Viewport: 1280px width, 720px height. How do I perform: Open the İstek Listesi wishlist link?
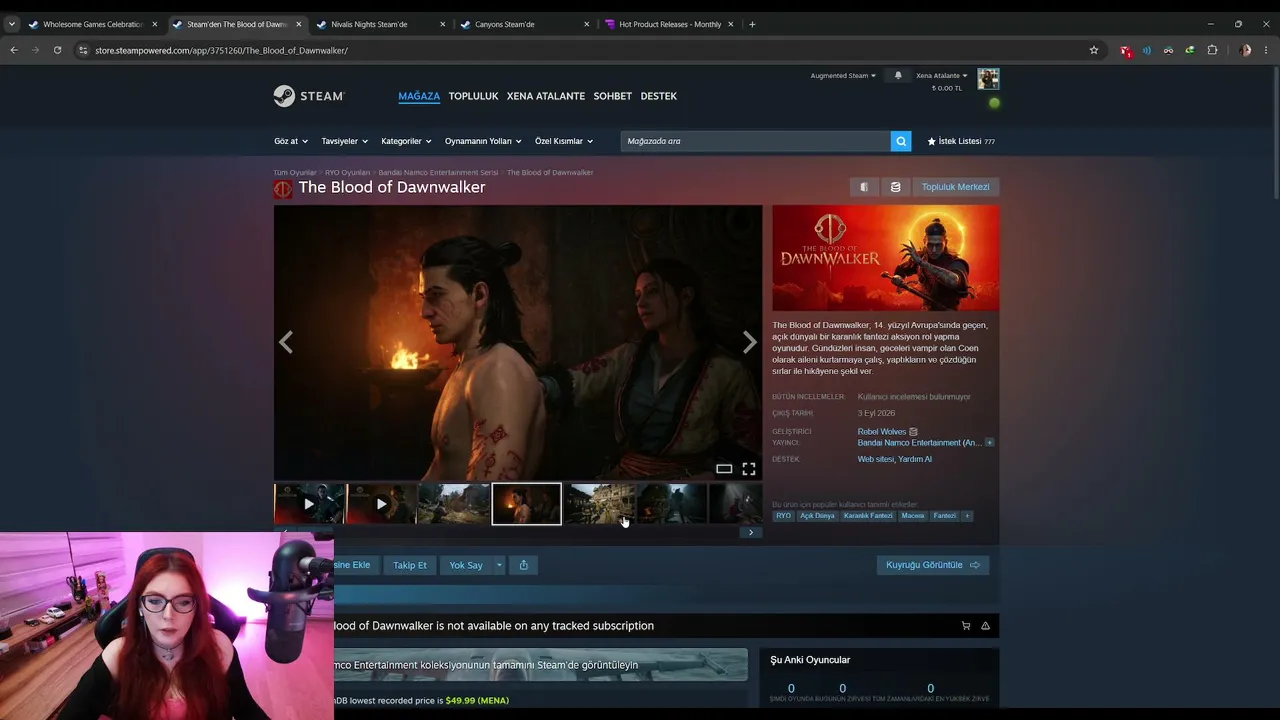tap(961, 141)
